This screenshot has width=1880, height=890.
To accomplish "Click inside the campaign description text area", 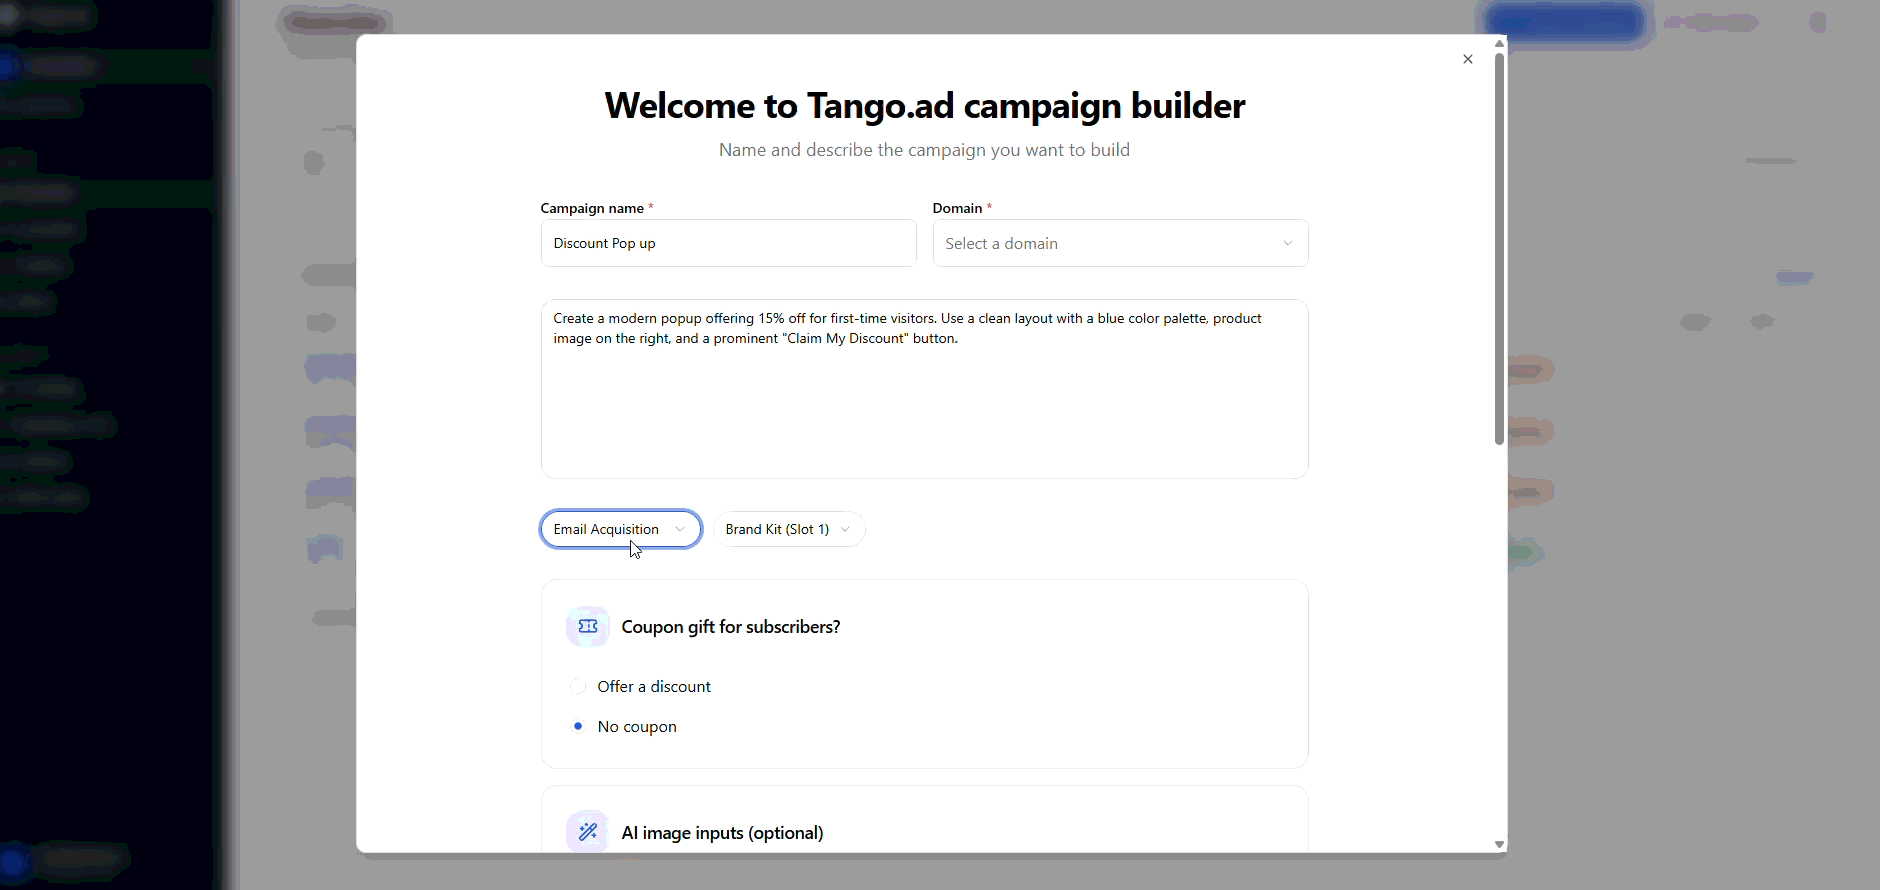I will 924,389.
